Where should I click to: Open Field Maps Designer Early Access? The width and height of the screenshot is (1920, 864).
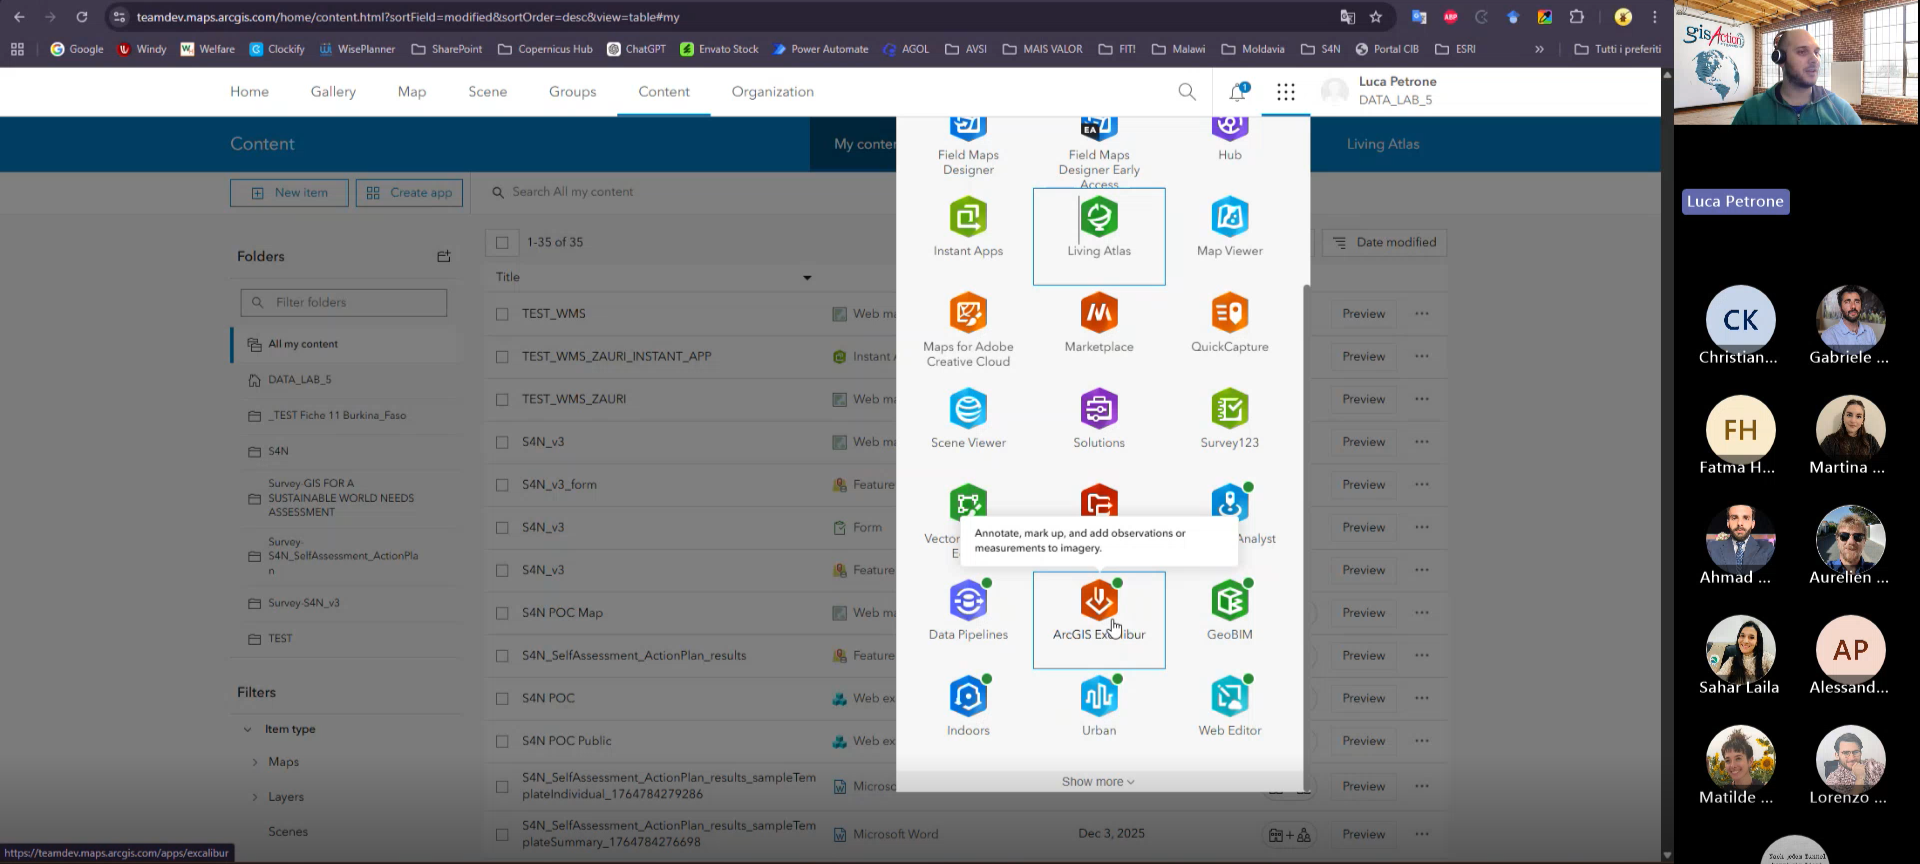[1099, 153]
